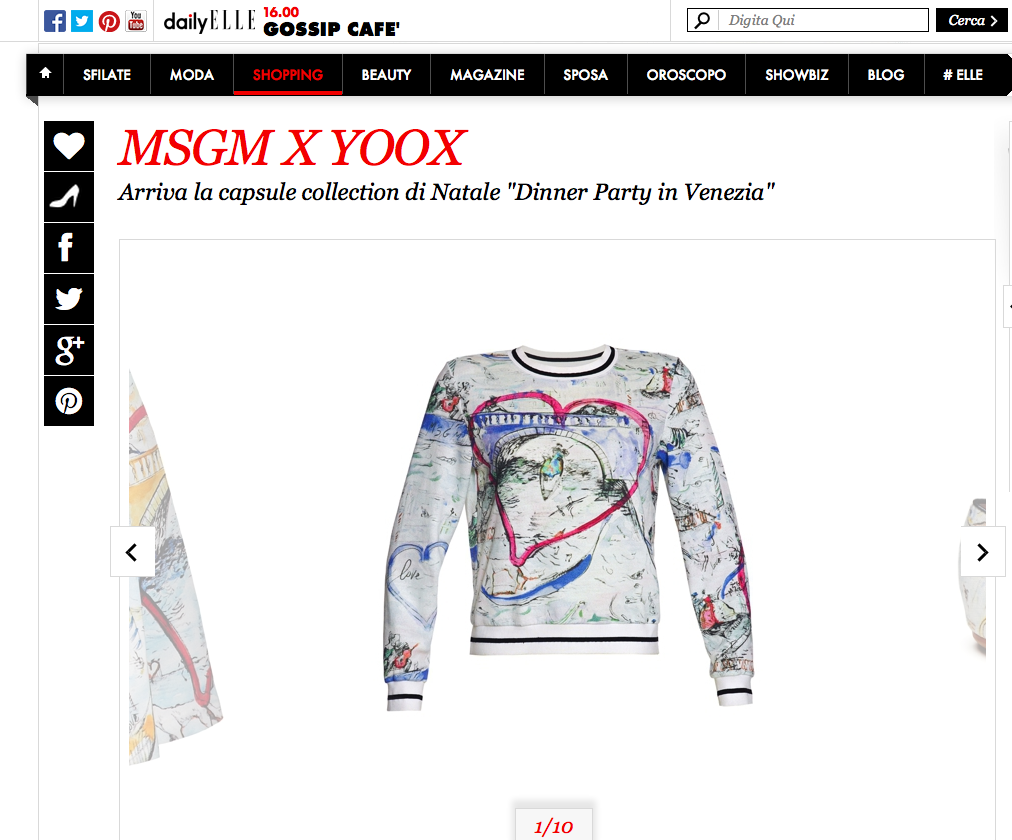
Task: Click the Pinterest icon in top header
Action: (109, 21)
